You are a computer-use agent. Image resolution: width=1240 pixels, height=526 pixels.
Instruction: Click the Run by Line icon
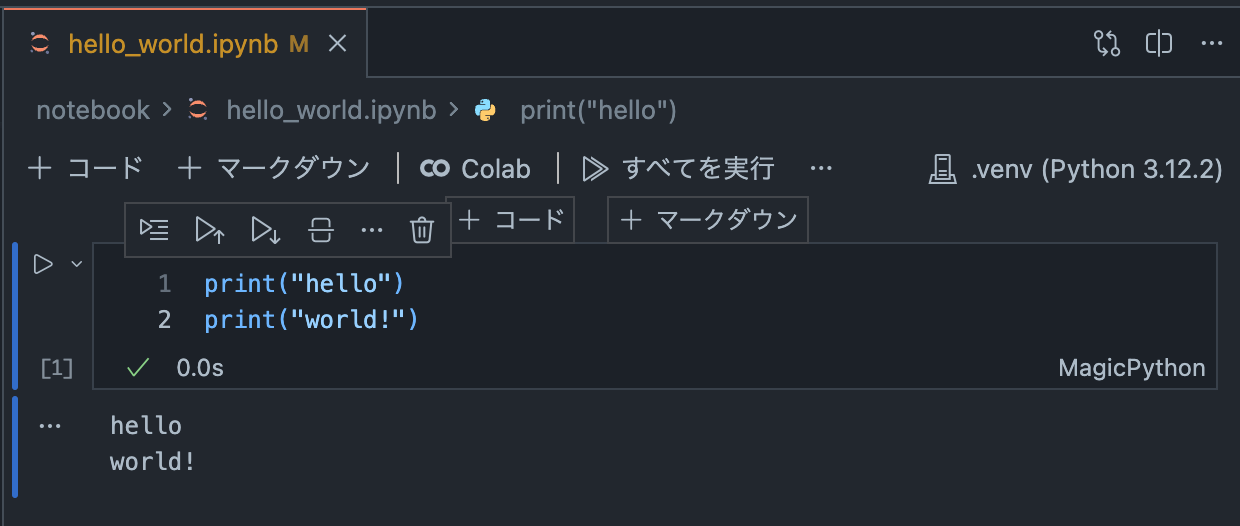click(x=154, y=230)
